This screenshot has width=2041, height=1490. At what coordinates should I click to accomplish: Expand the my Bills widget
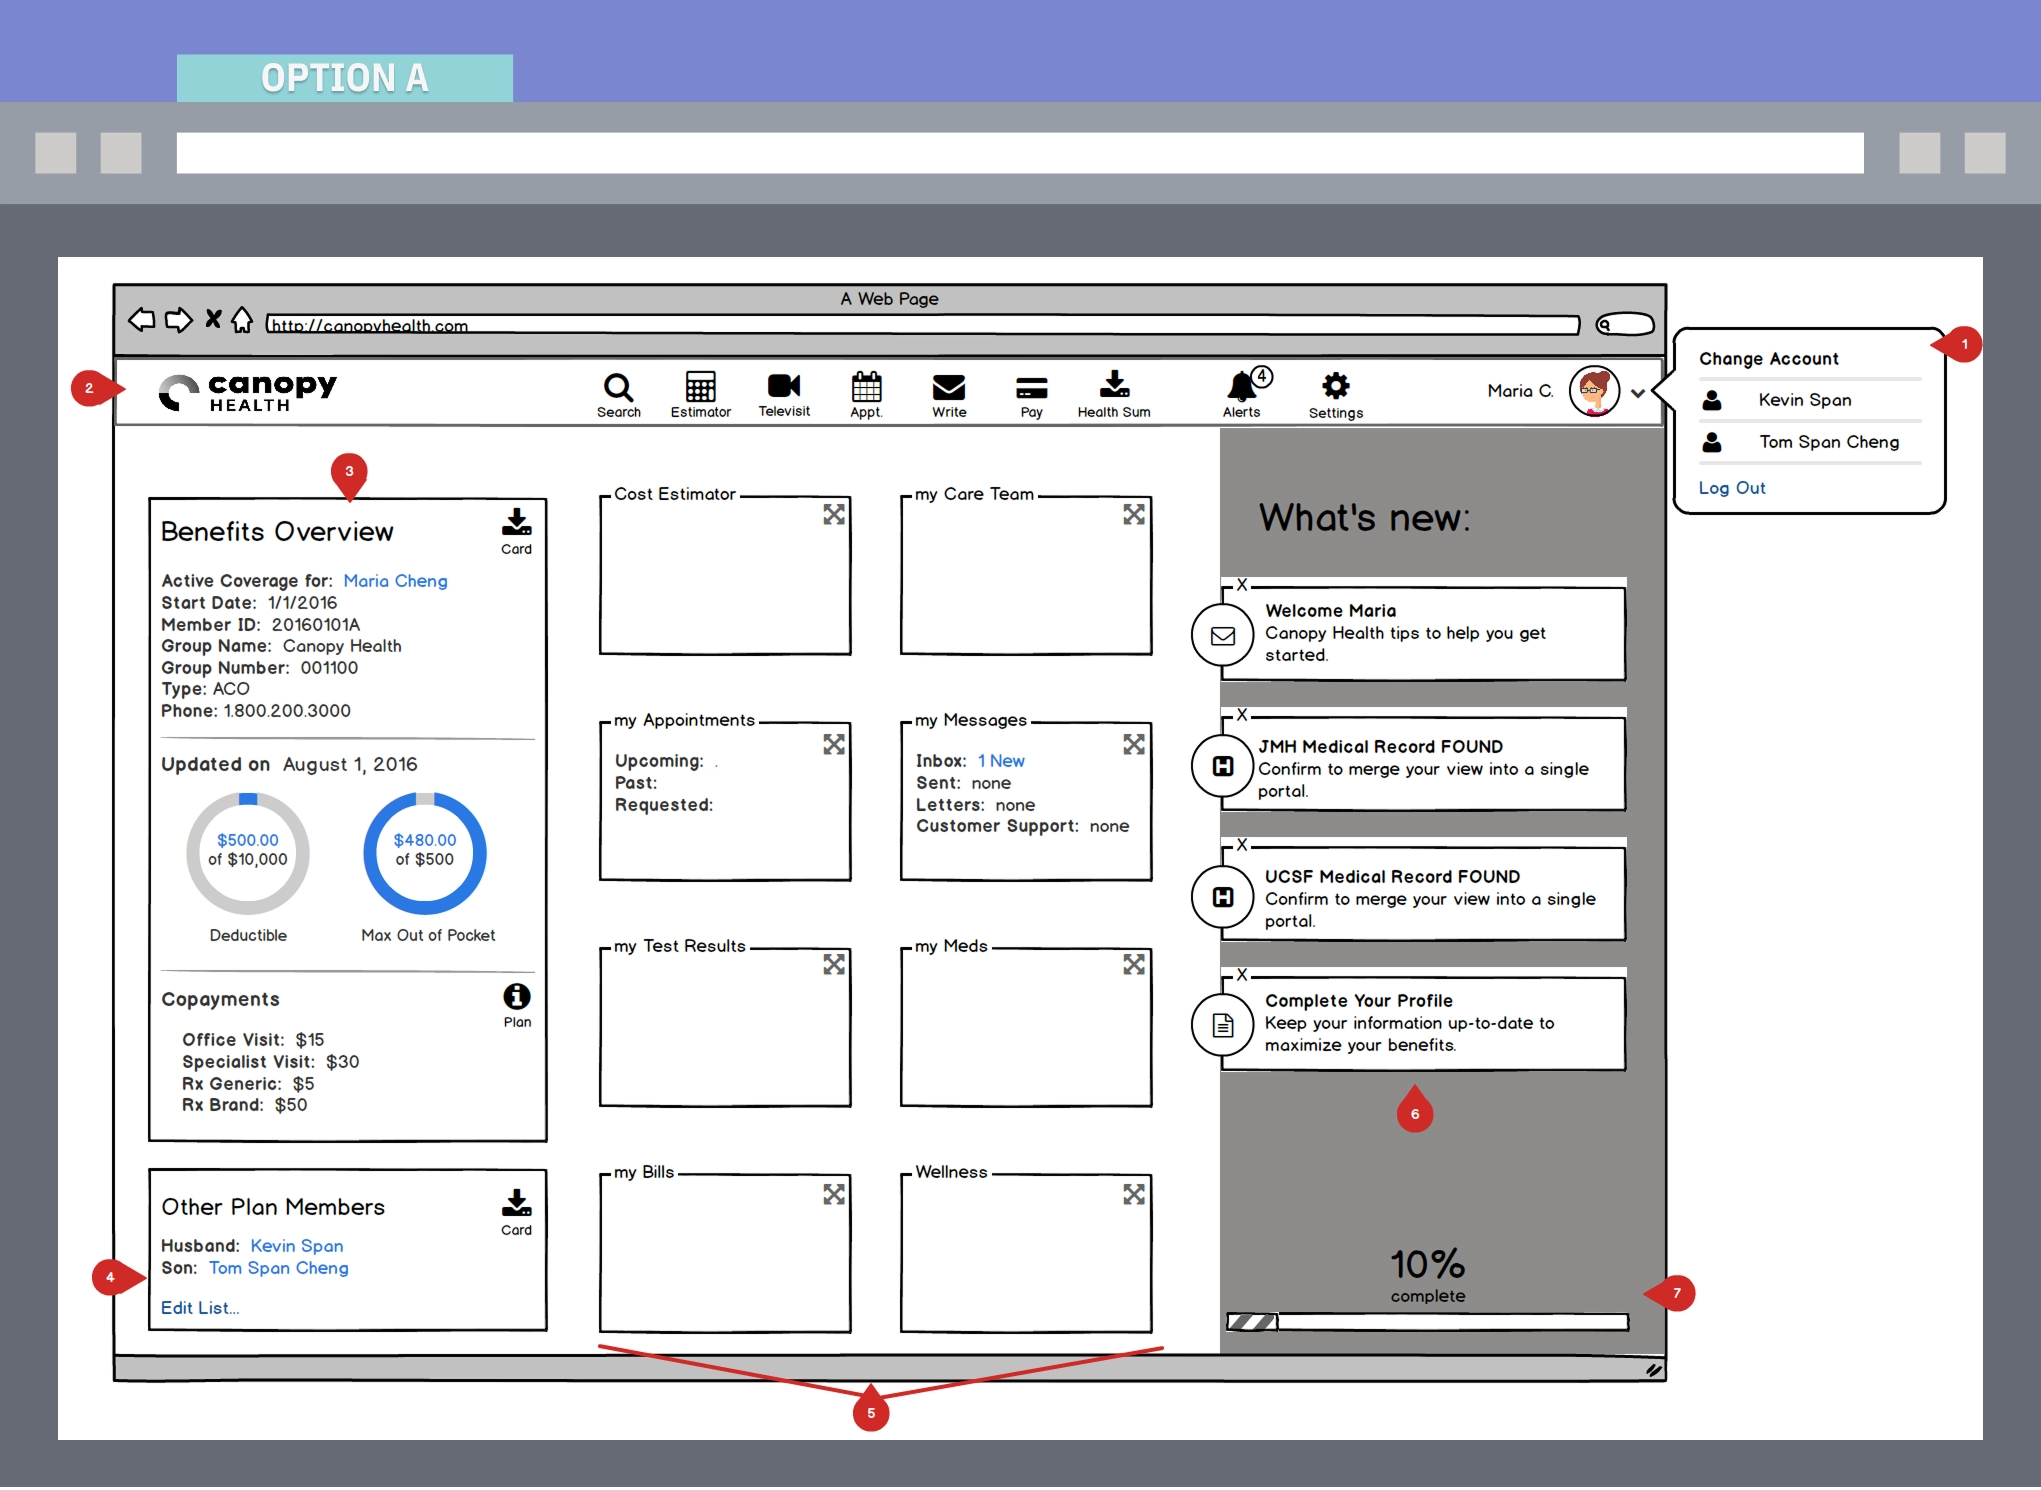pyautogui.click(x=834, y=1194)
